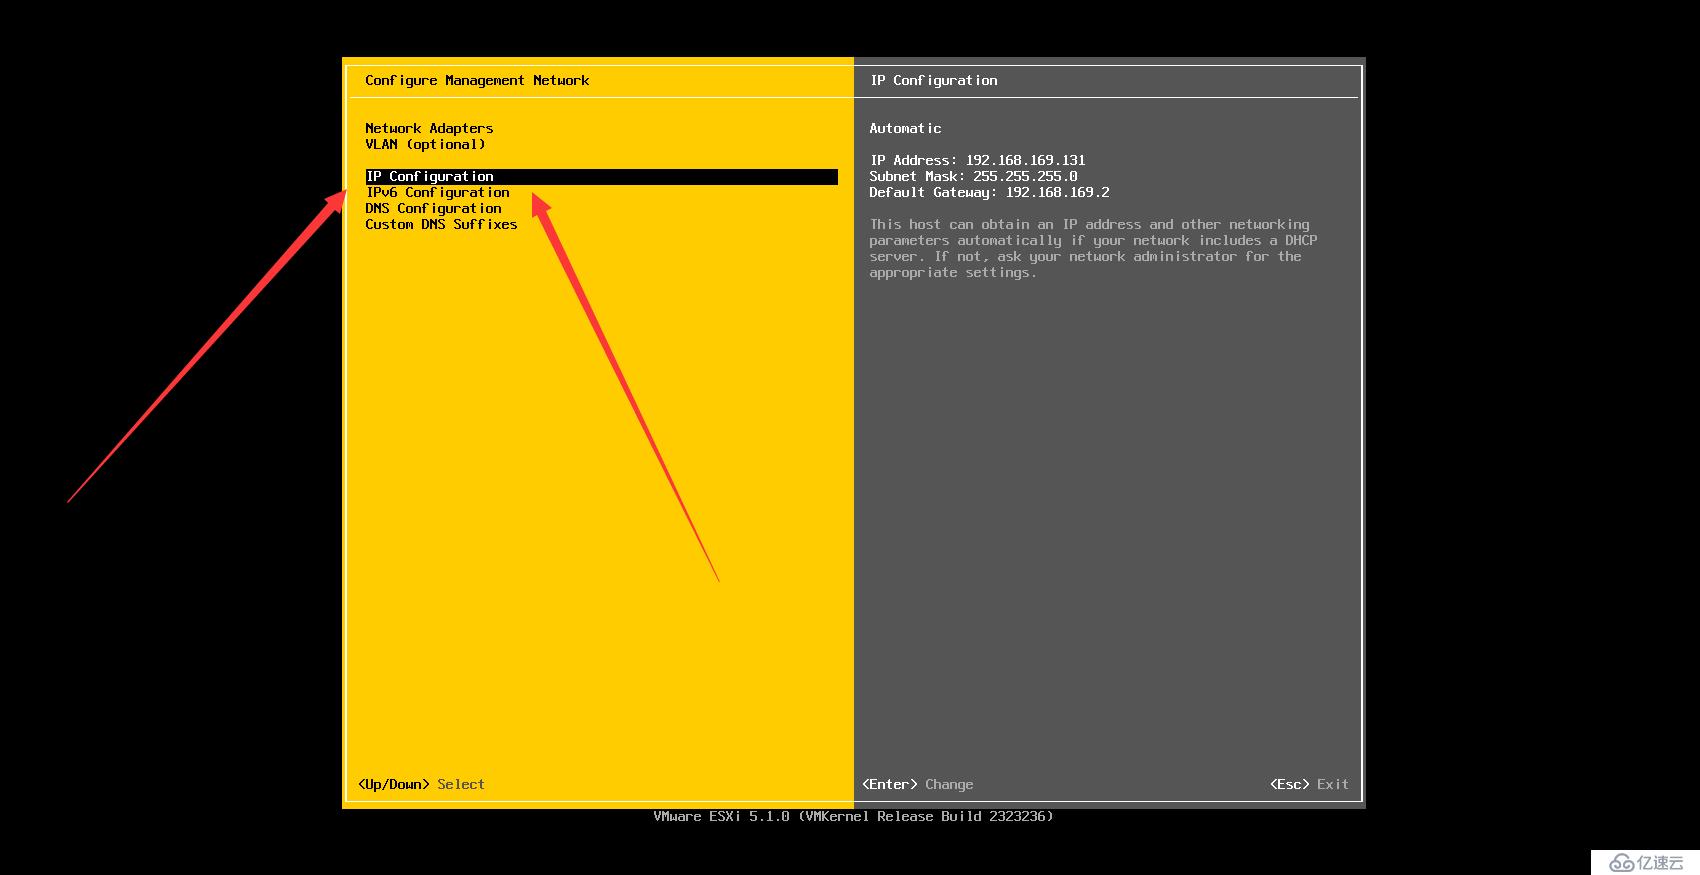Click the Configure Management Network title
Viewport: 1700px width, 875px height.
[x=477, y=80]
